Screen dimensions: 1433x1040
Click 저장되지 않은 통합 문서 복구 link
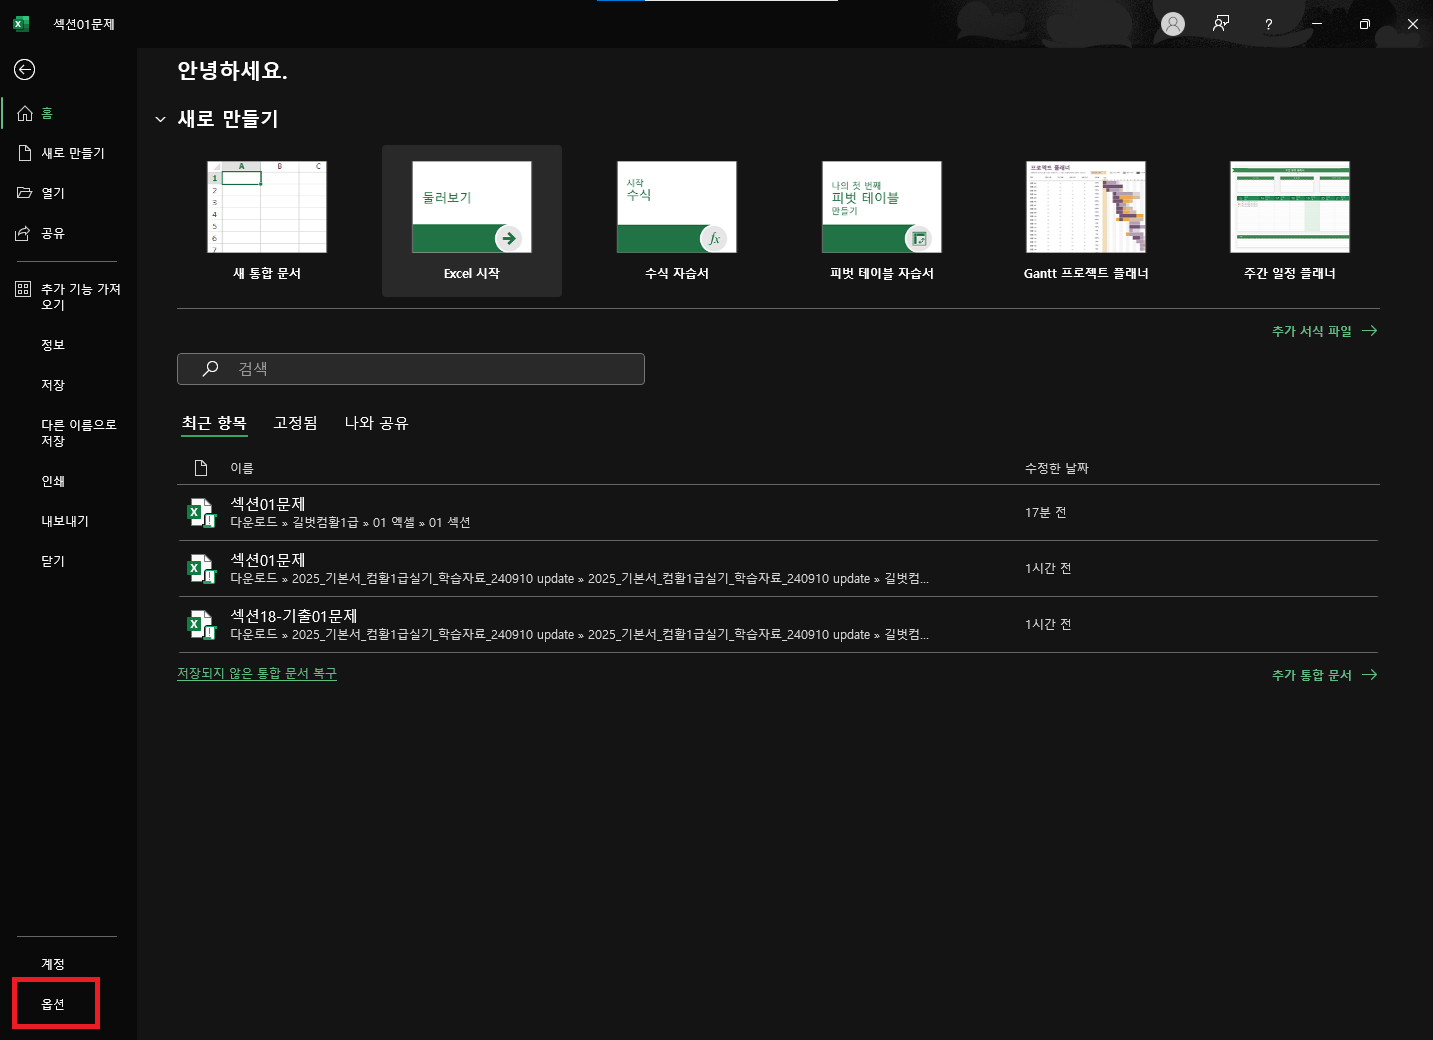coord(257,674)
